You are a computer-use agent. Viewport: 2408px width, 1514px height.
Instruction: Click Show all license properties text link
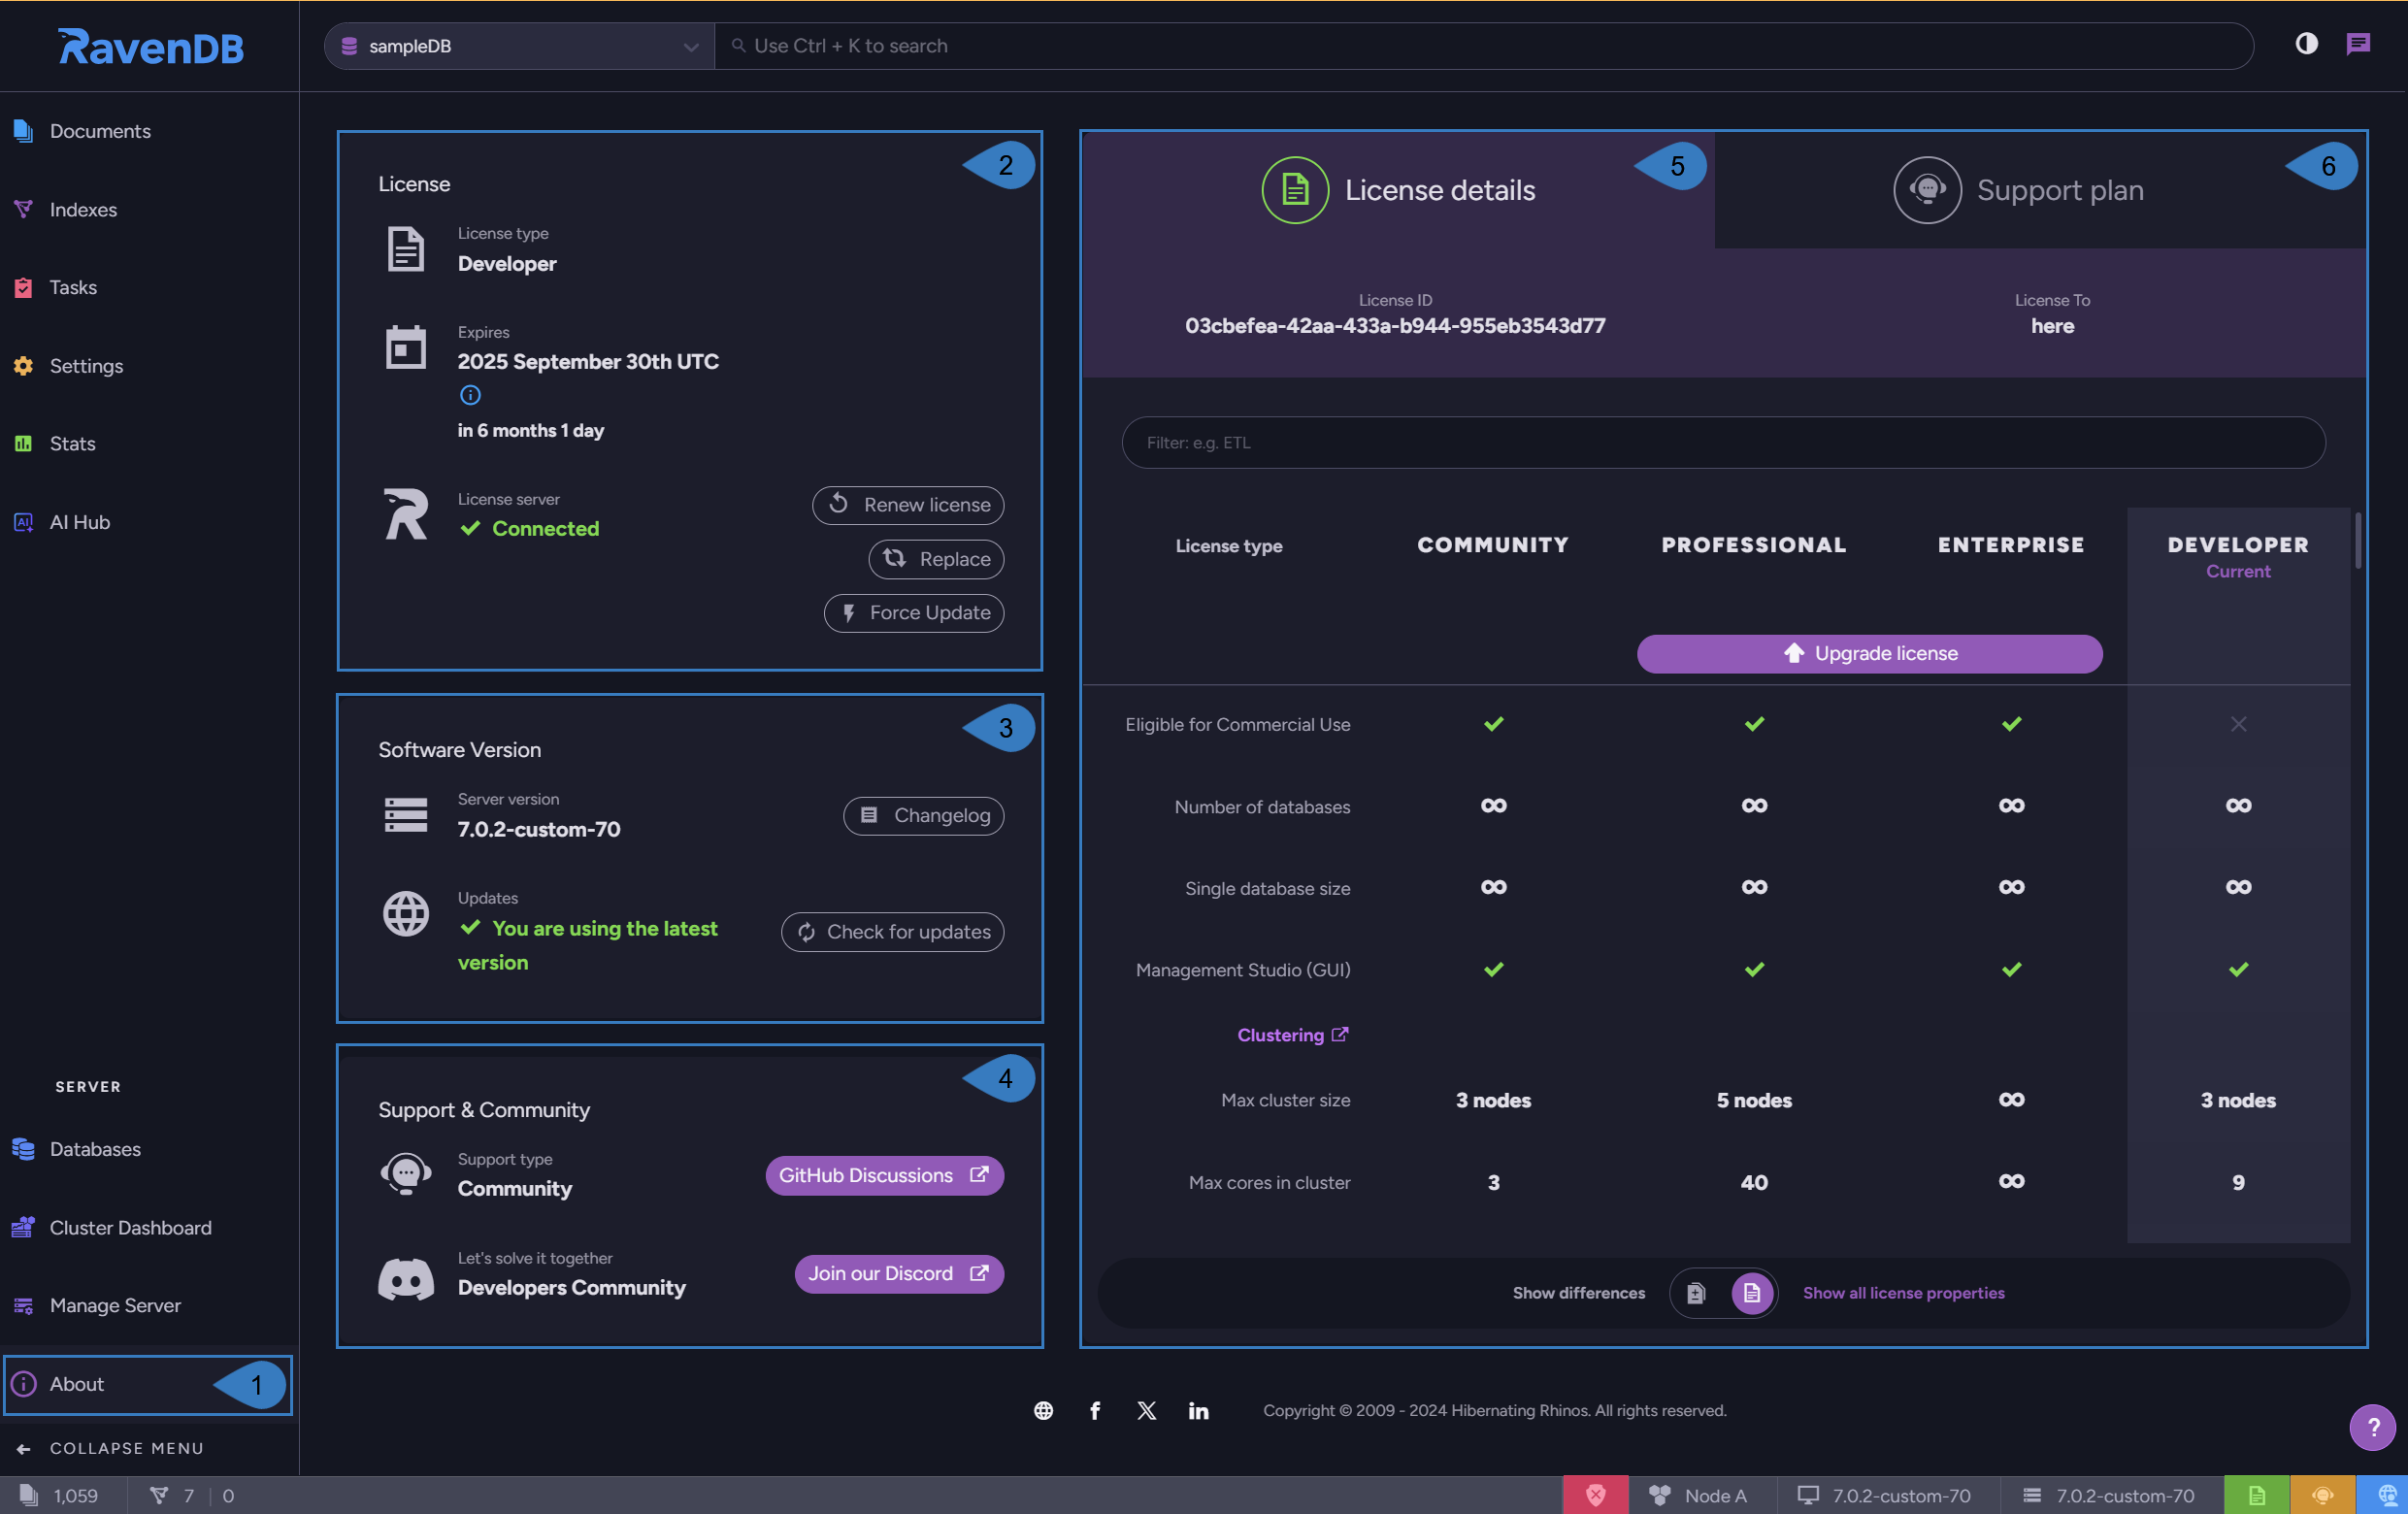click(x=1903, y=1292)
